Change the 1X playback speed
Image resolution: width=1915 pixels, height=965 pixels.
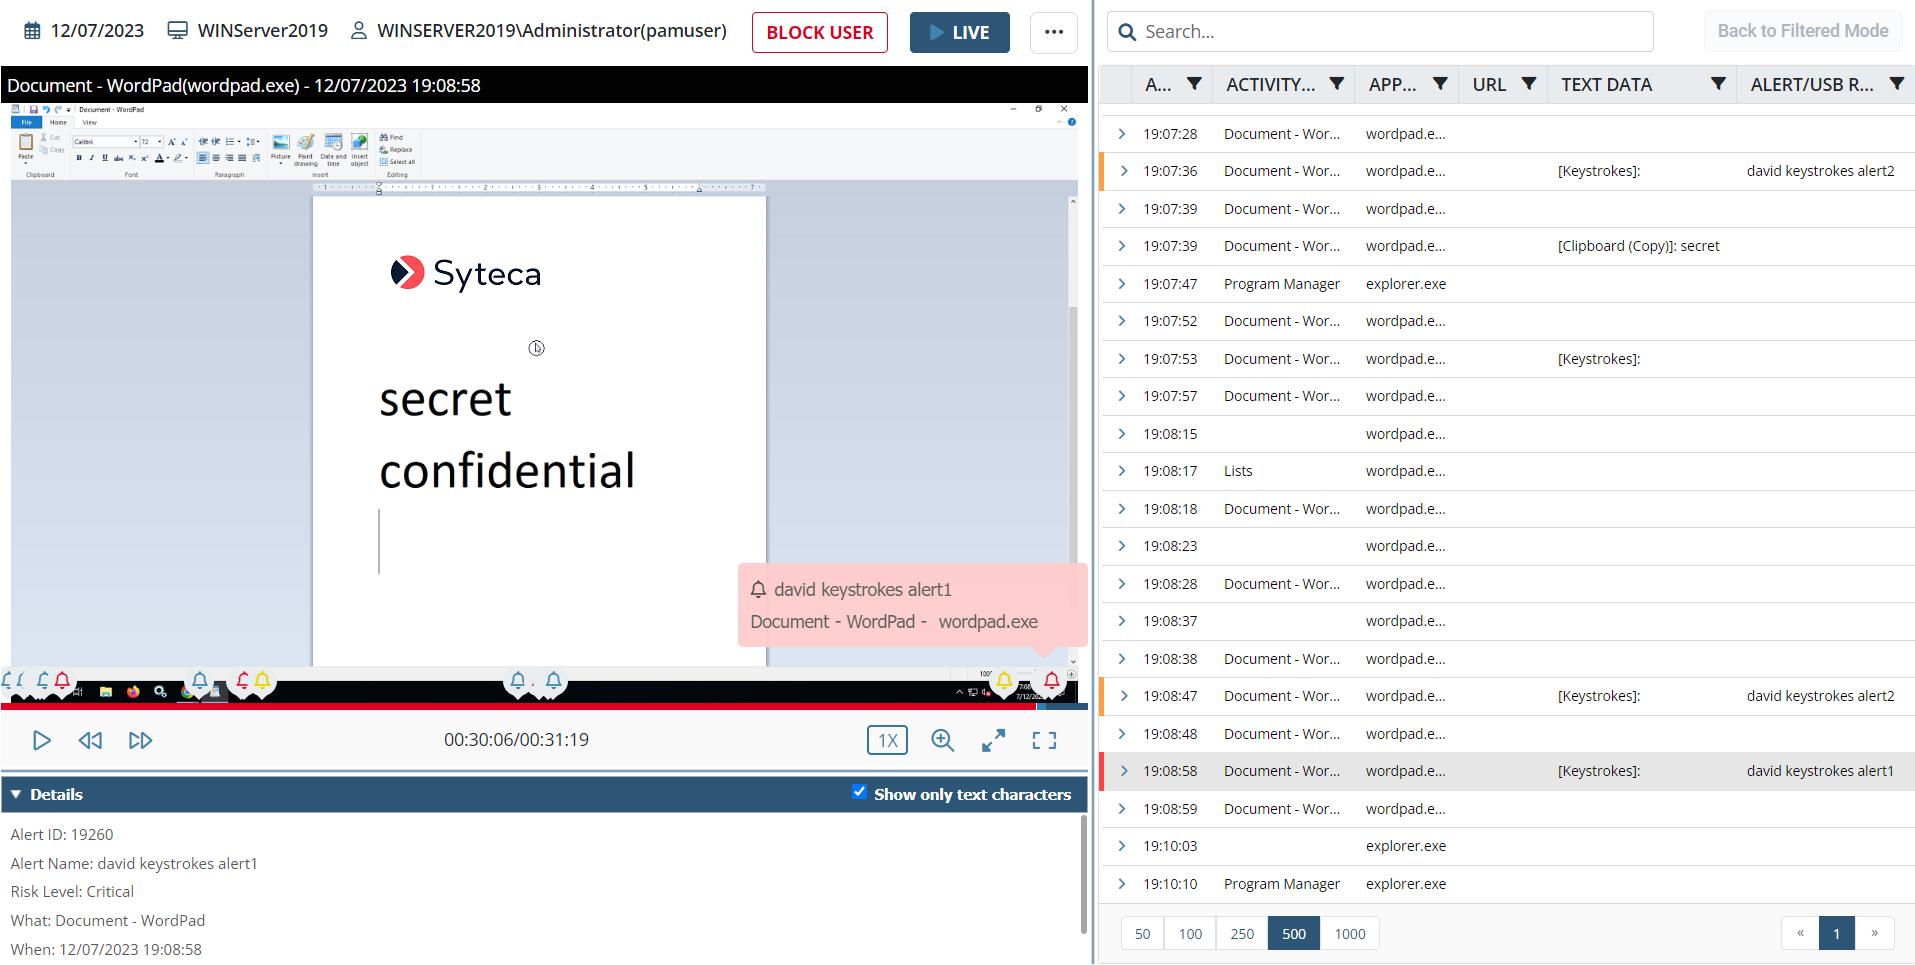pos(887,740)
